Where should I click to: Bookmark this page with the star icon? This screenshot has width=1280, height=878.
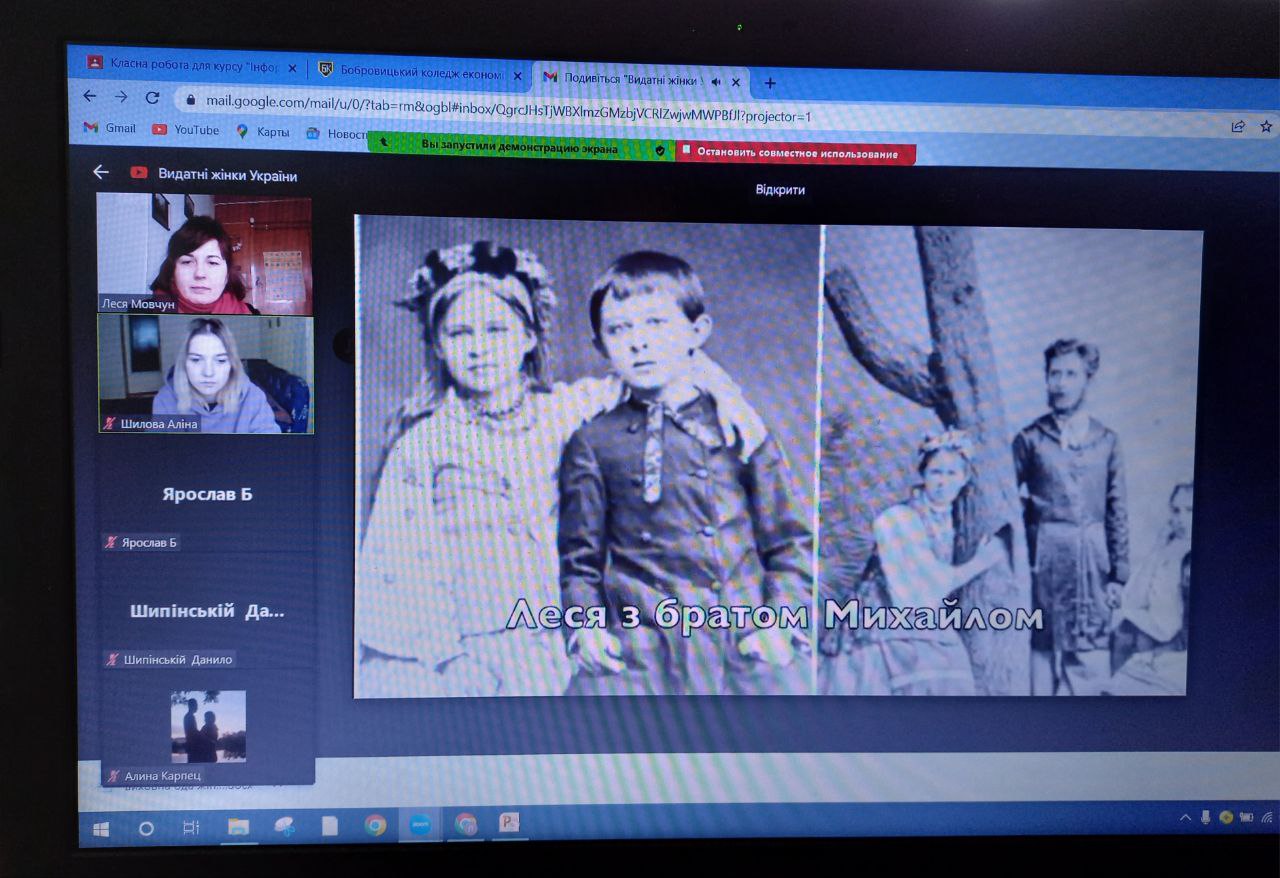click(x=1266, y=126)
